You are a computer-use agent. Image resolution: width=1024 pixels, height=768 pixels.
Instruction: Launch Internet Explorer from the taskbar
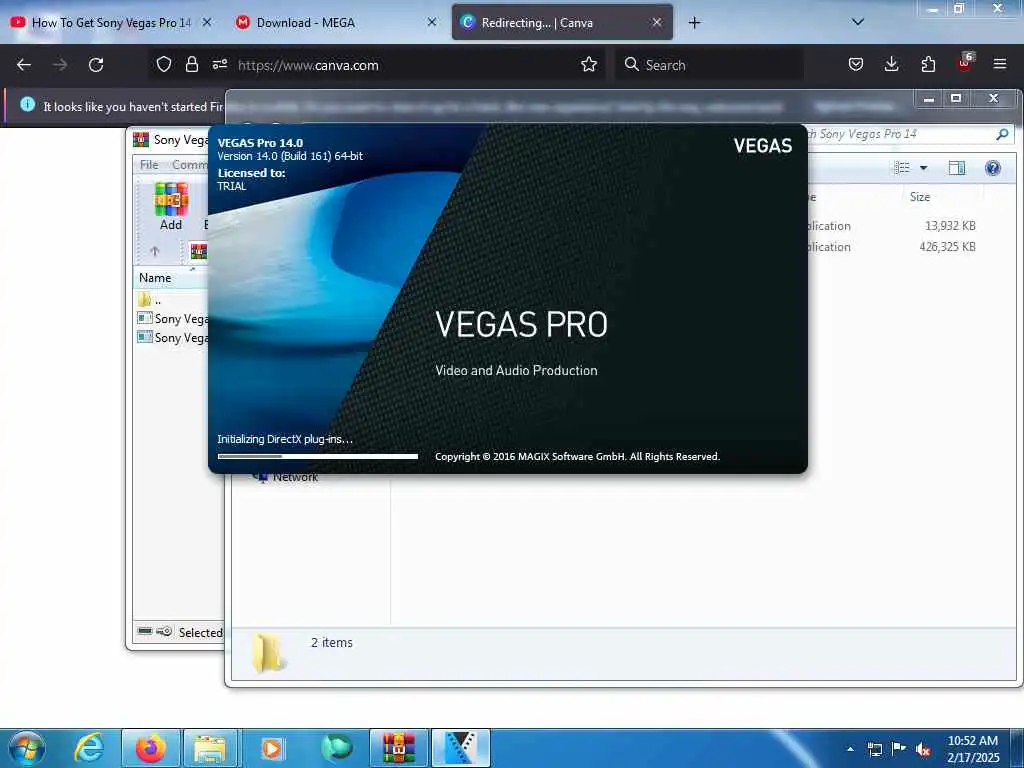click(89, 748)
